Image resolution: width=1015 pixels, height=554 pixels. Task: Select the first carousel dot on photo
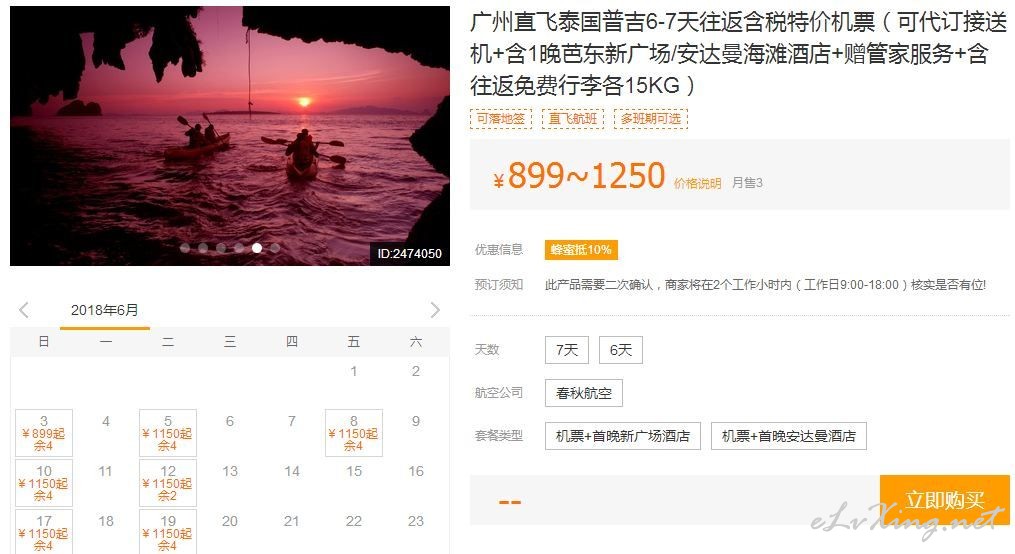pyautogui.click(x=185, y=248)
